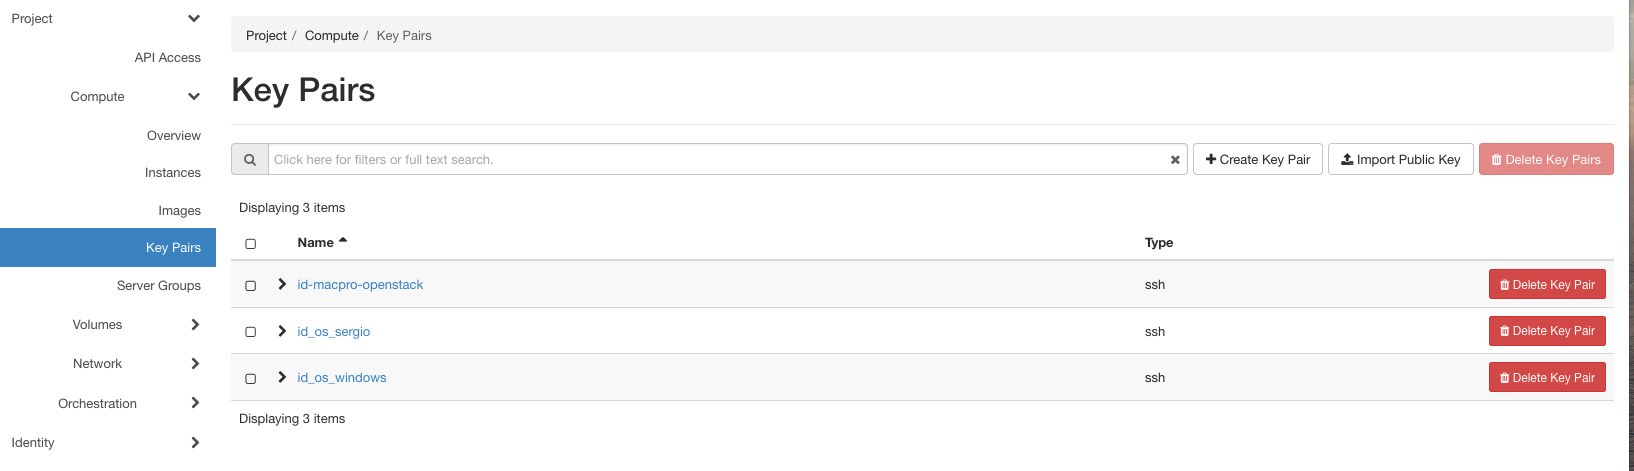Go to Compute in the breadcrumb

pos(332,36)
